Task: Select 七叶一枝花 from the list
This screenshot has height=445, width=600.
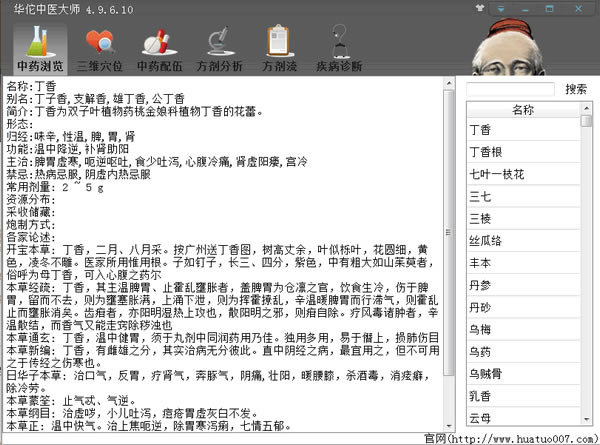Action: tap(522, 174)
